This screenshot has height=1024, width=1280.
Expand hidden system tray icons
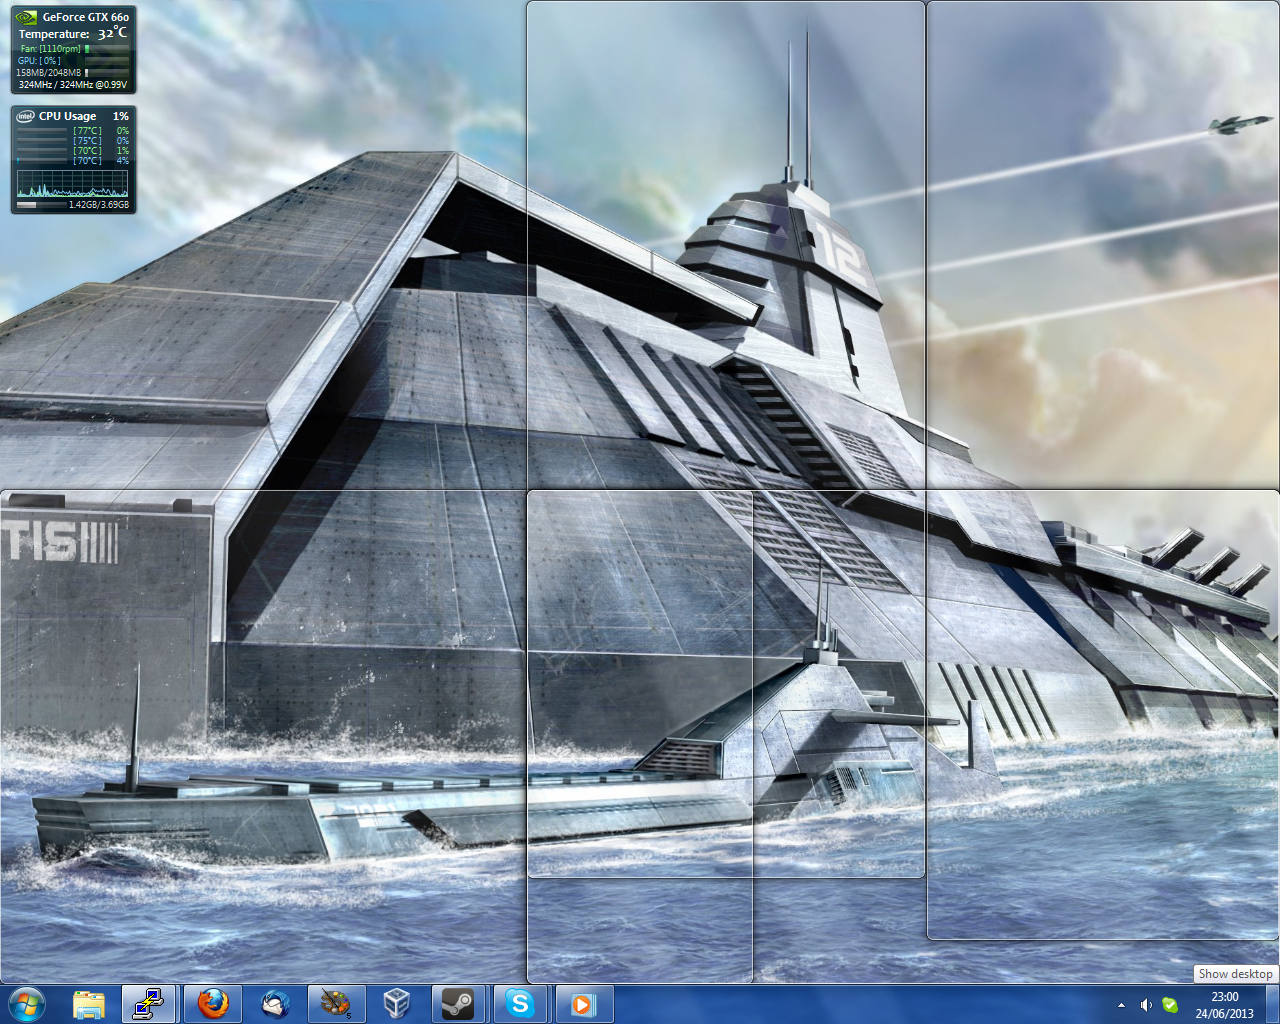click(1121, 1005)
